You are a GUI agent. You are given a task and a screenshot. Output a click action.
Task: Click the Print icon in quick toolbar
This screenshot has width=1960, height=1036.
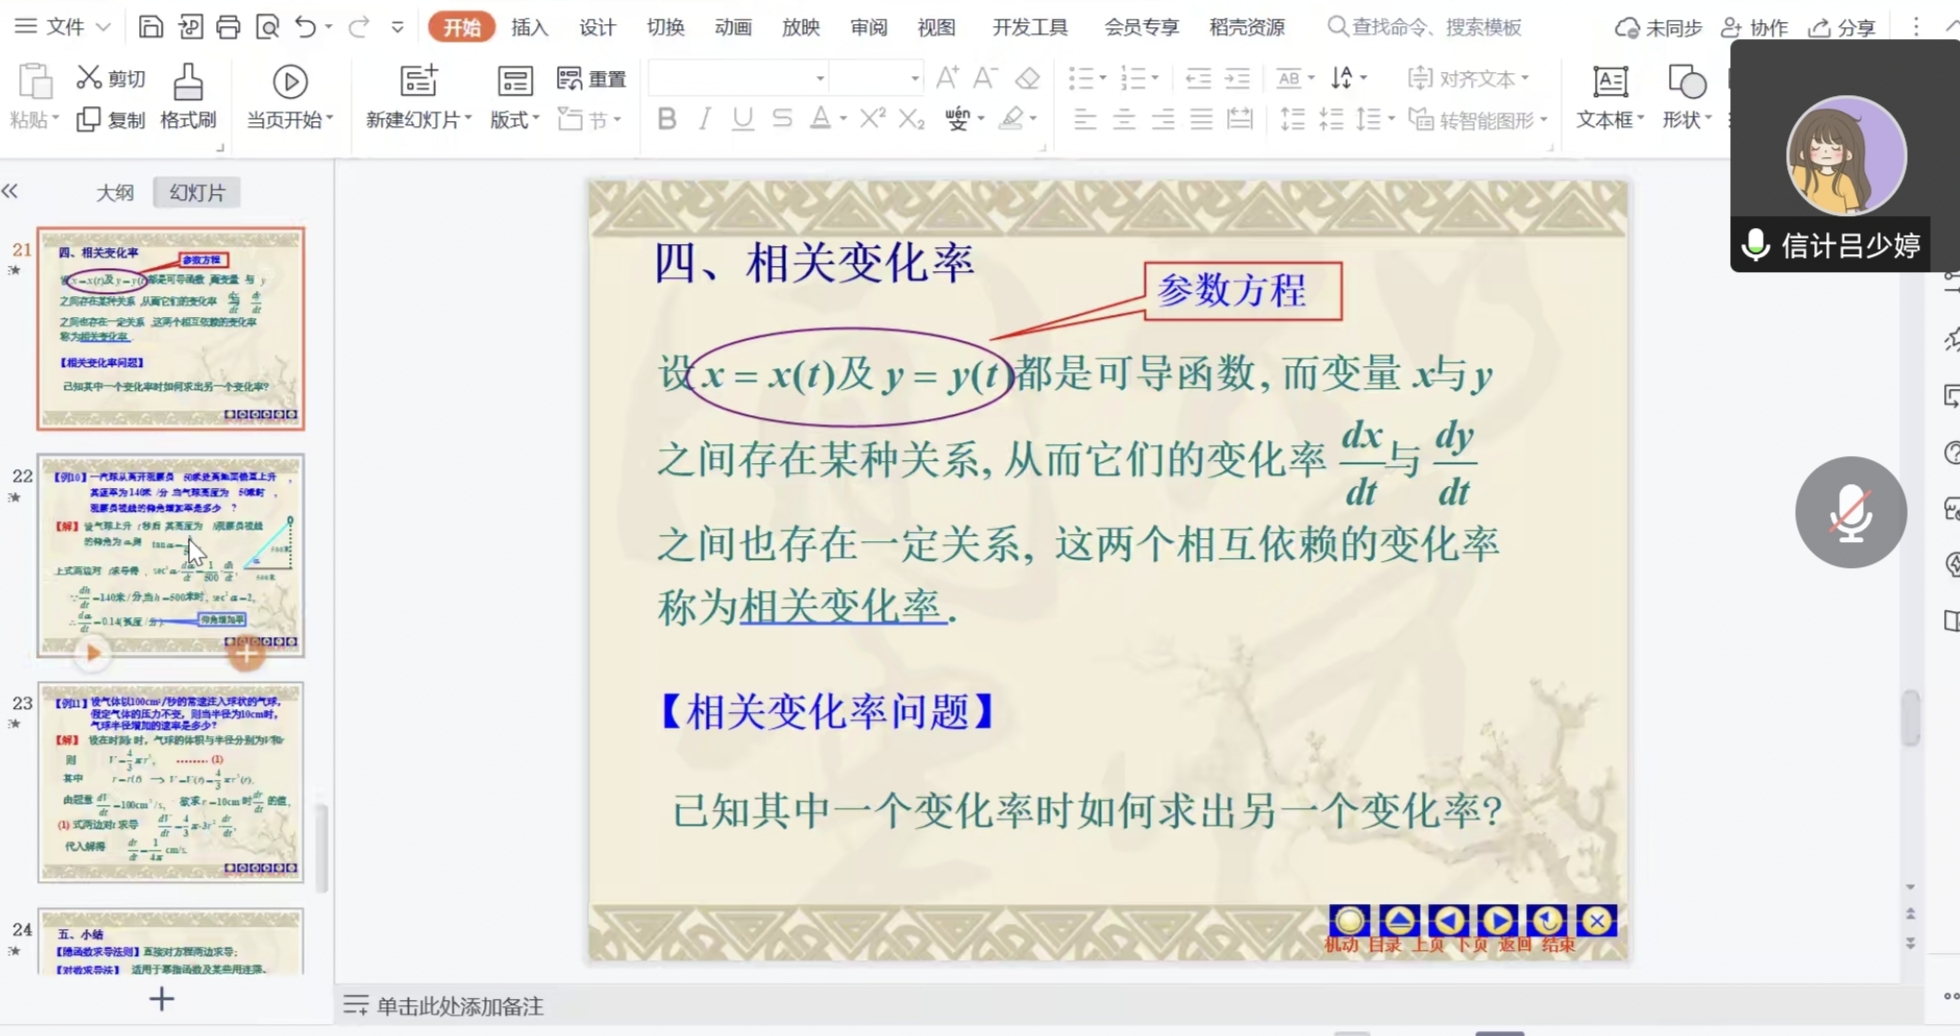228,27
